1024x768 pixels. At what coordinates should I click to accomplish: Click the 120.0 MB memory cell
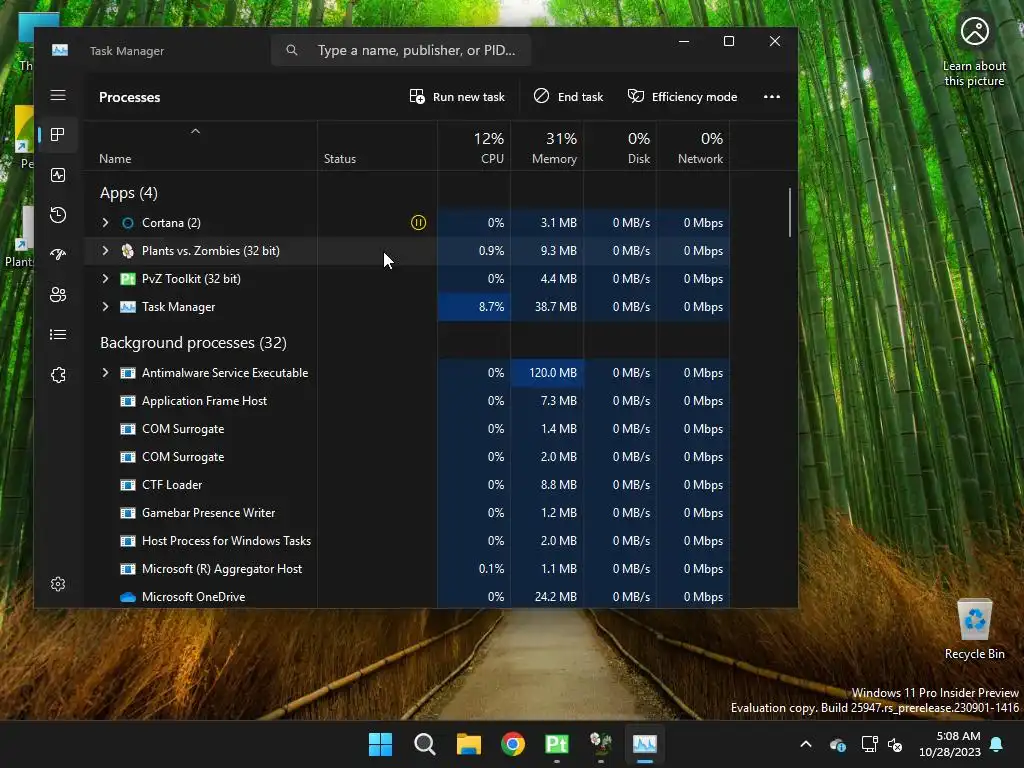[547, 373]
